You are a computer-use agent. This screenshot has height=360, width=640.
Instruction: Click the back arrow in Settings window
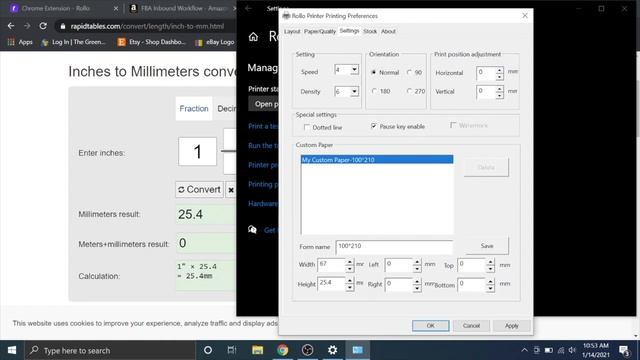pyautogui.click(x=248, y=8)
